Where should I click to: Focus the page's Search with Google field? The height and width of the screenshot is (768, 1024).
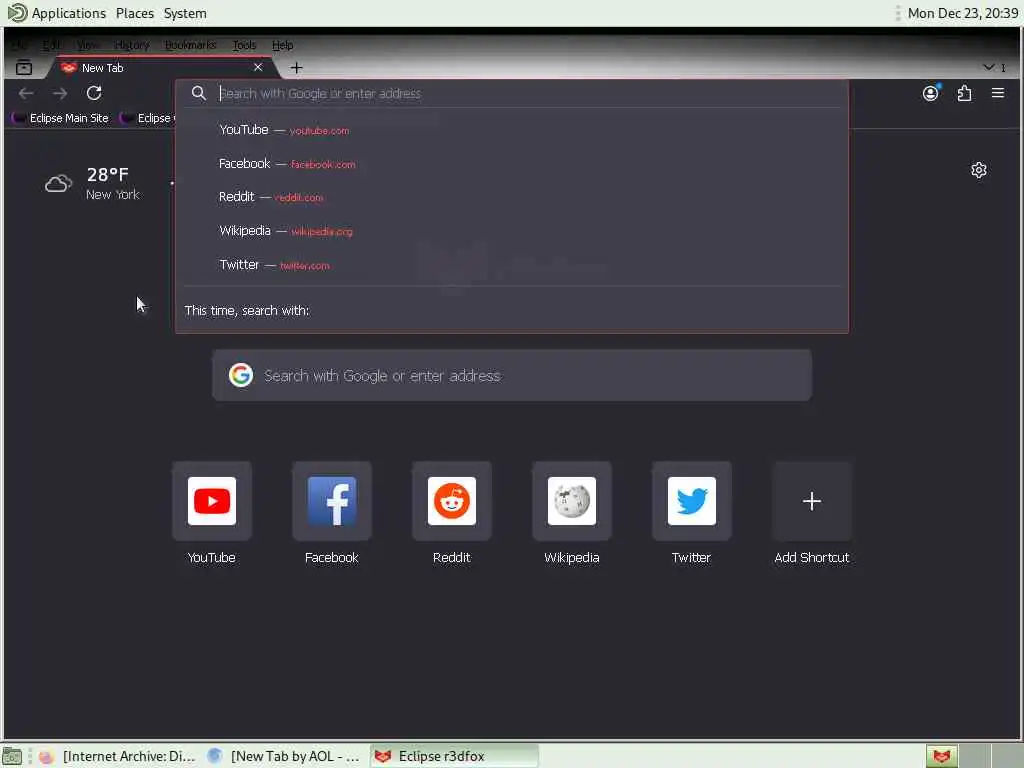click(x=512, y=376)
